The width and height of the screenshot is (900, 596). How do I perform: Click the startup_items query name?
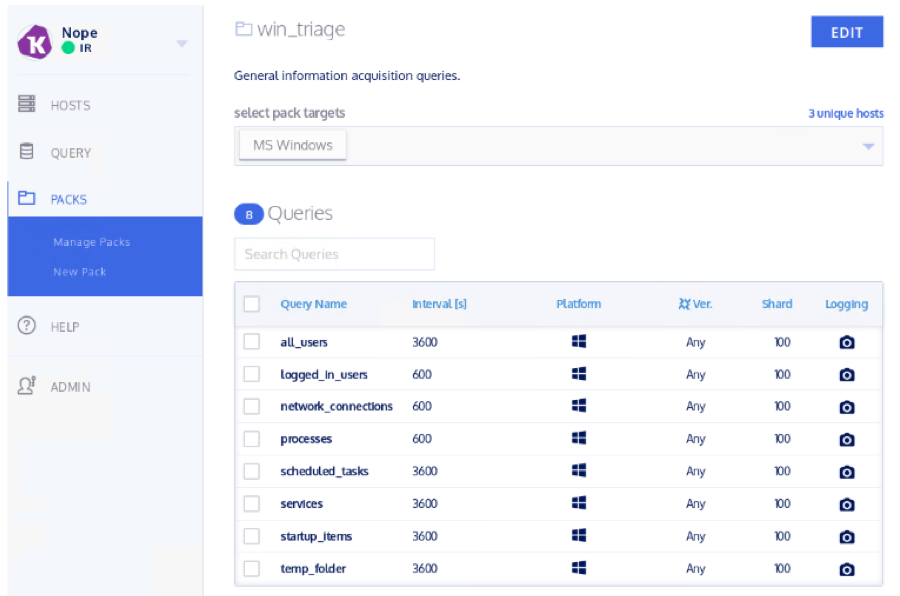point(316,536)
